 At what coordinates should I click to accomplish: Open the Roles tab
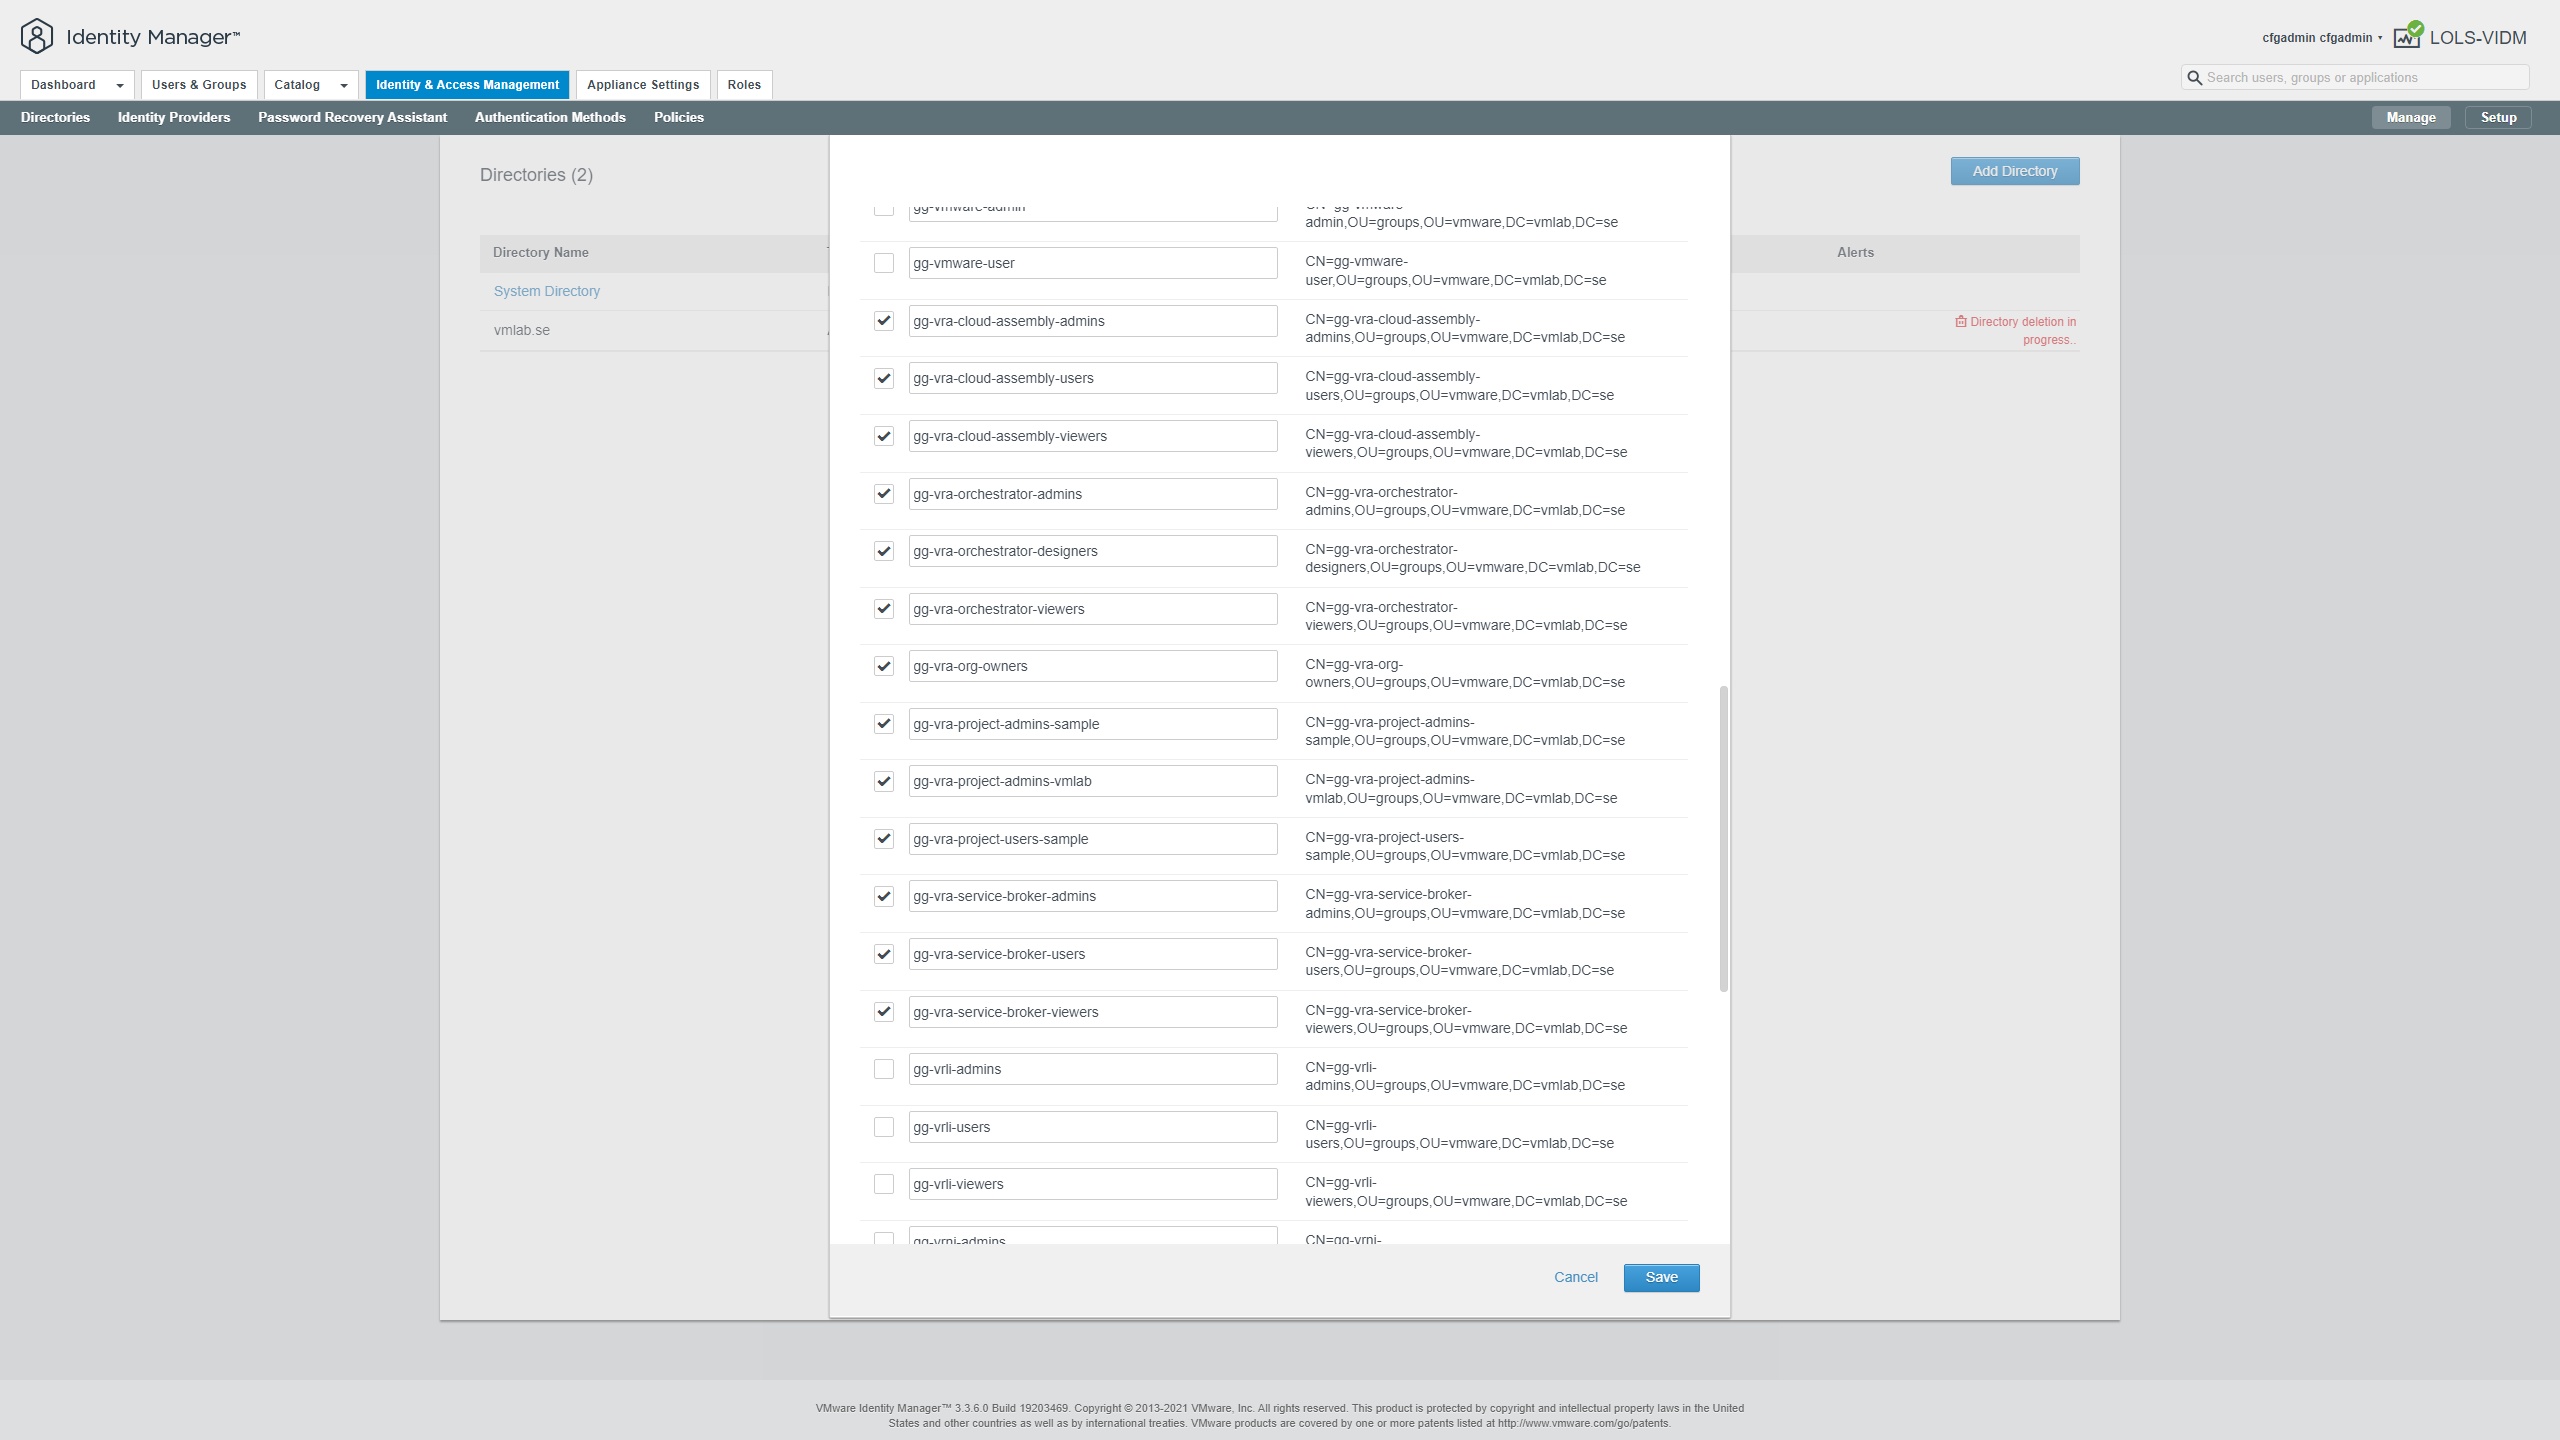tap(744, 85)
